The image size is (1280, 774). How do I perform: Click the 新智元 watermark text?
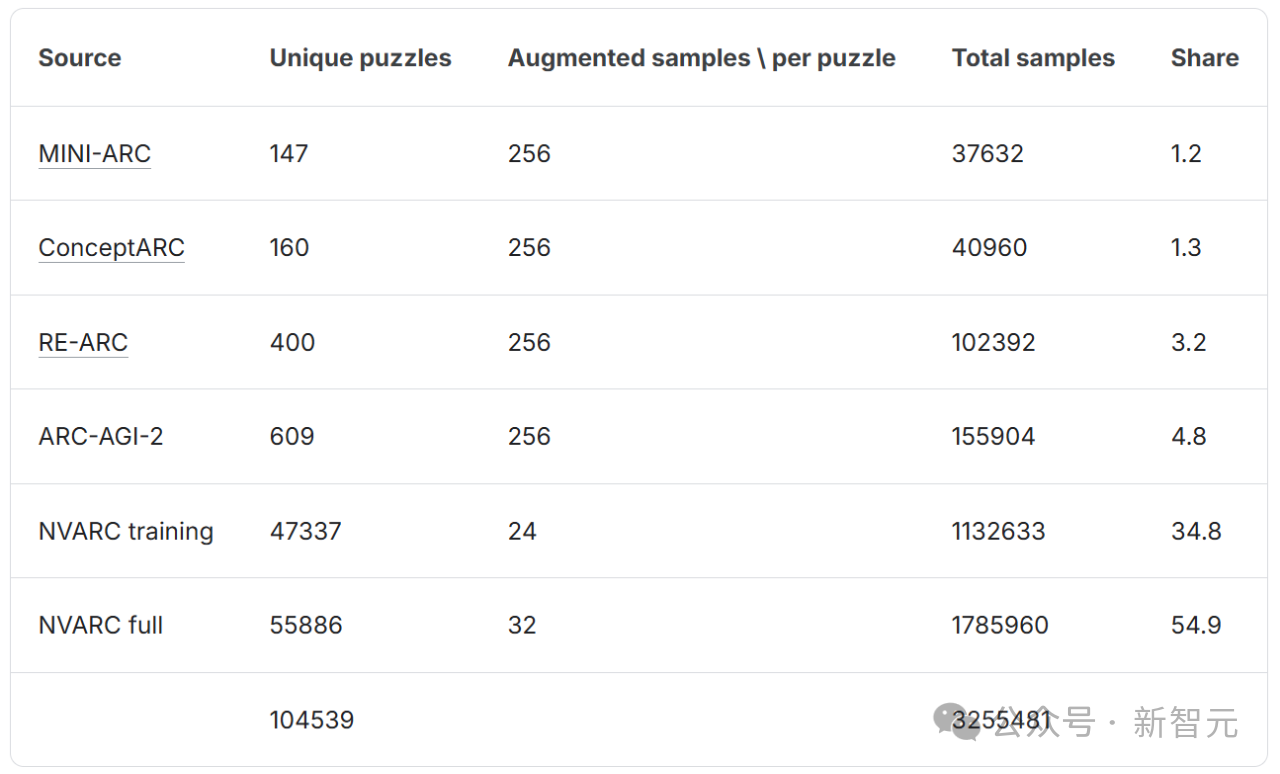1186,722
